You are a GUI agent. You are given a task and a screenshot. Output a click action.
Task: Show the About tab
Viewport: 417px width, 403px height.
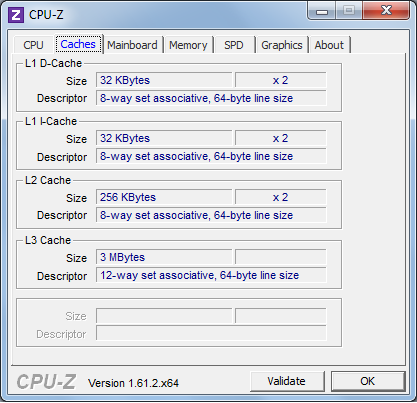329,45
